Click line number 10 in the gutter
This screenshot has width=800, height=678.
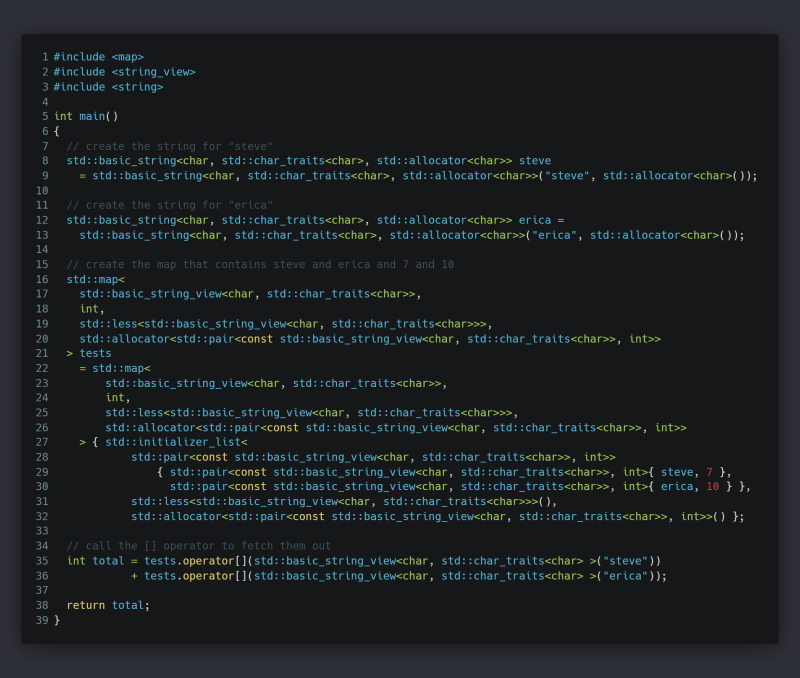(42, 191)
